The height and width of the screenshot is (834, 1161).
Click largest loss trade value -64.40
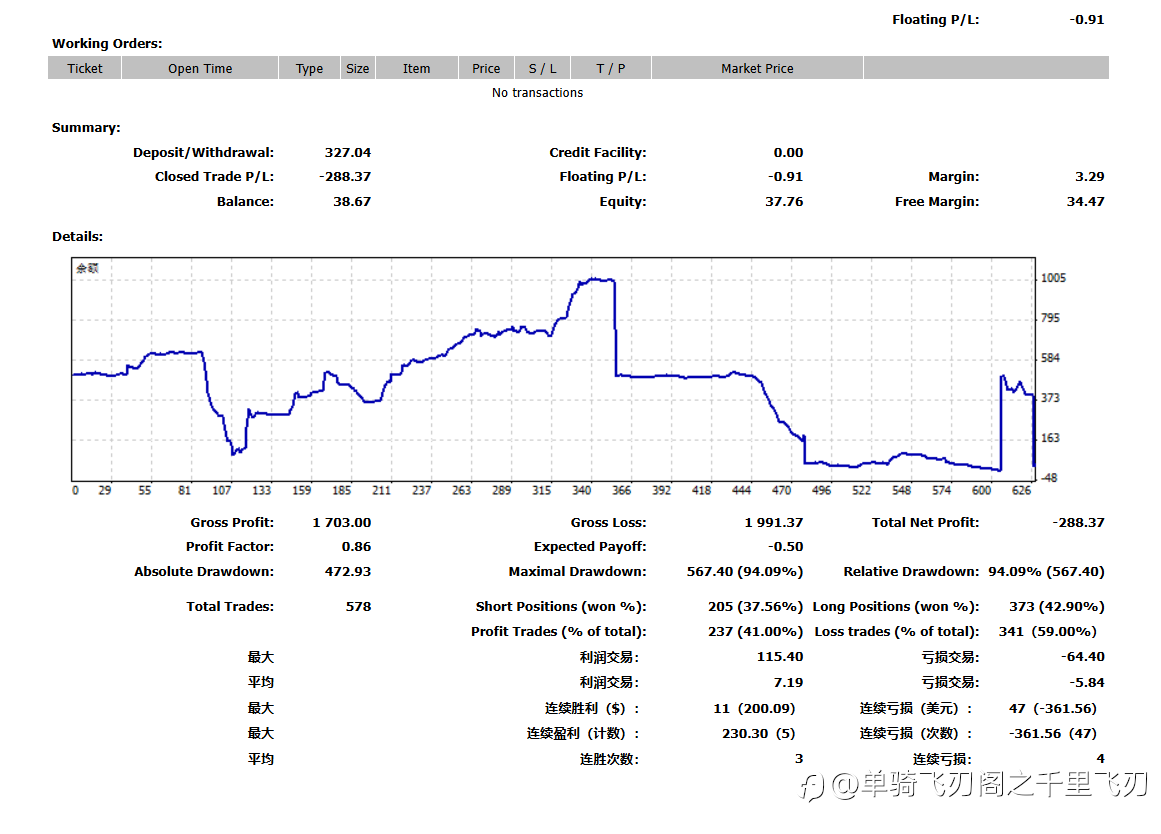tap(1083, 657)
